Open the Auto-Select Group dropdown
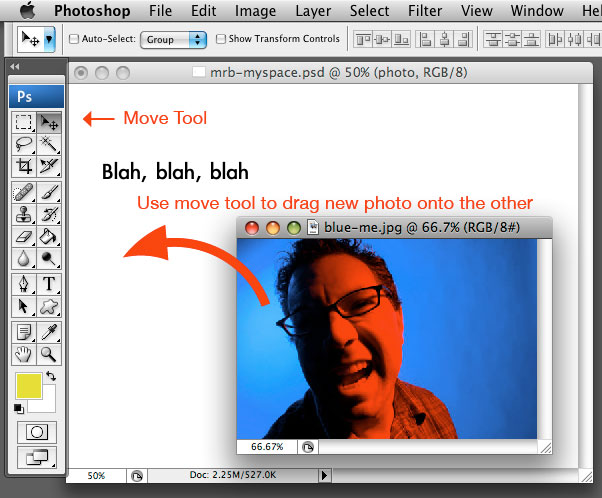602x498 pixels. [x=173, y=40]
